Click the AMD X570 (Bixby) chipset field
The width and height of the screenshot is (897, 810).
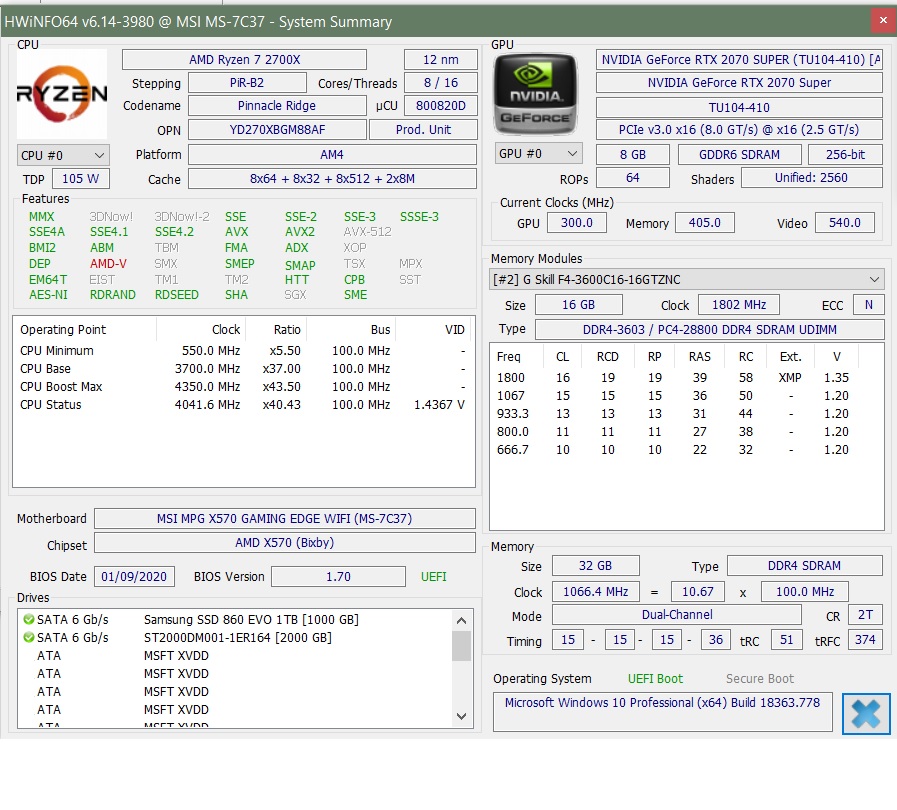(285, 543)
